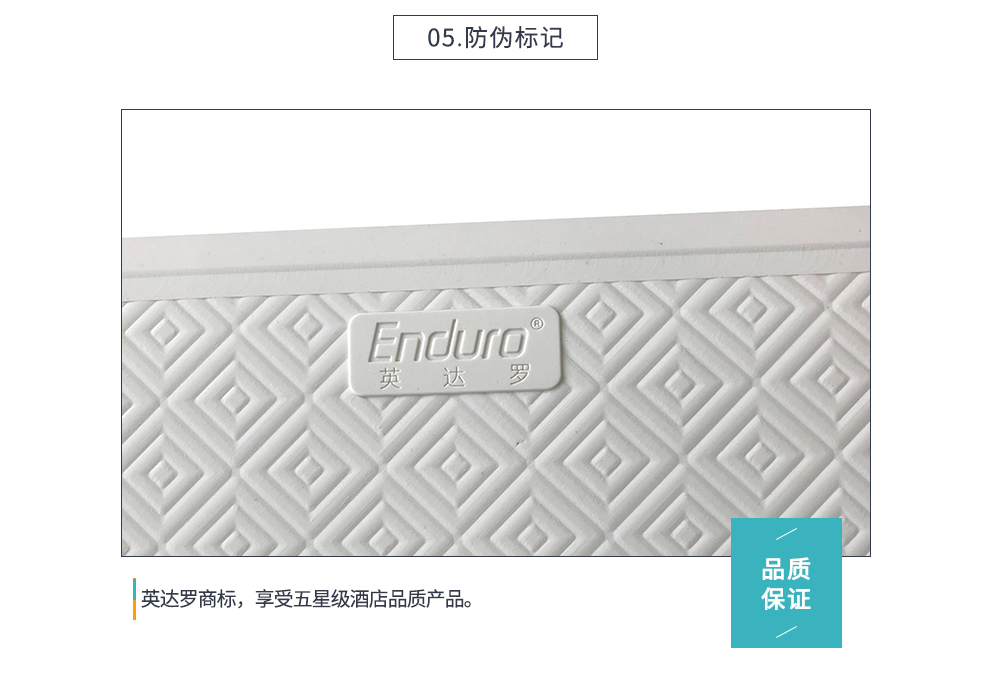
Task: Click the diamond pattern left of logo plate
Action: 234,398
